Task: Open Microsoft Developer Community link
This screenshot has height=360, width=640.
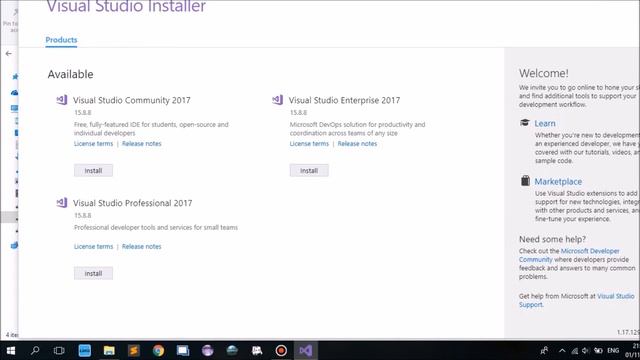Action: 569,255
